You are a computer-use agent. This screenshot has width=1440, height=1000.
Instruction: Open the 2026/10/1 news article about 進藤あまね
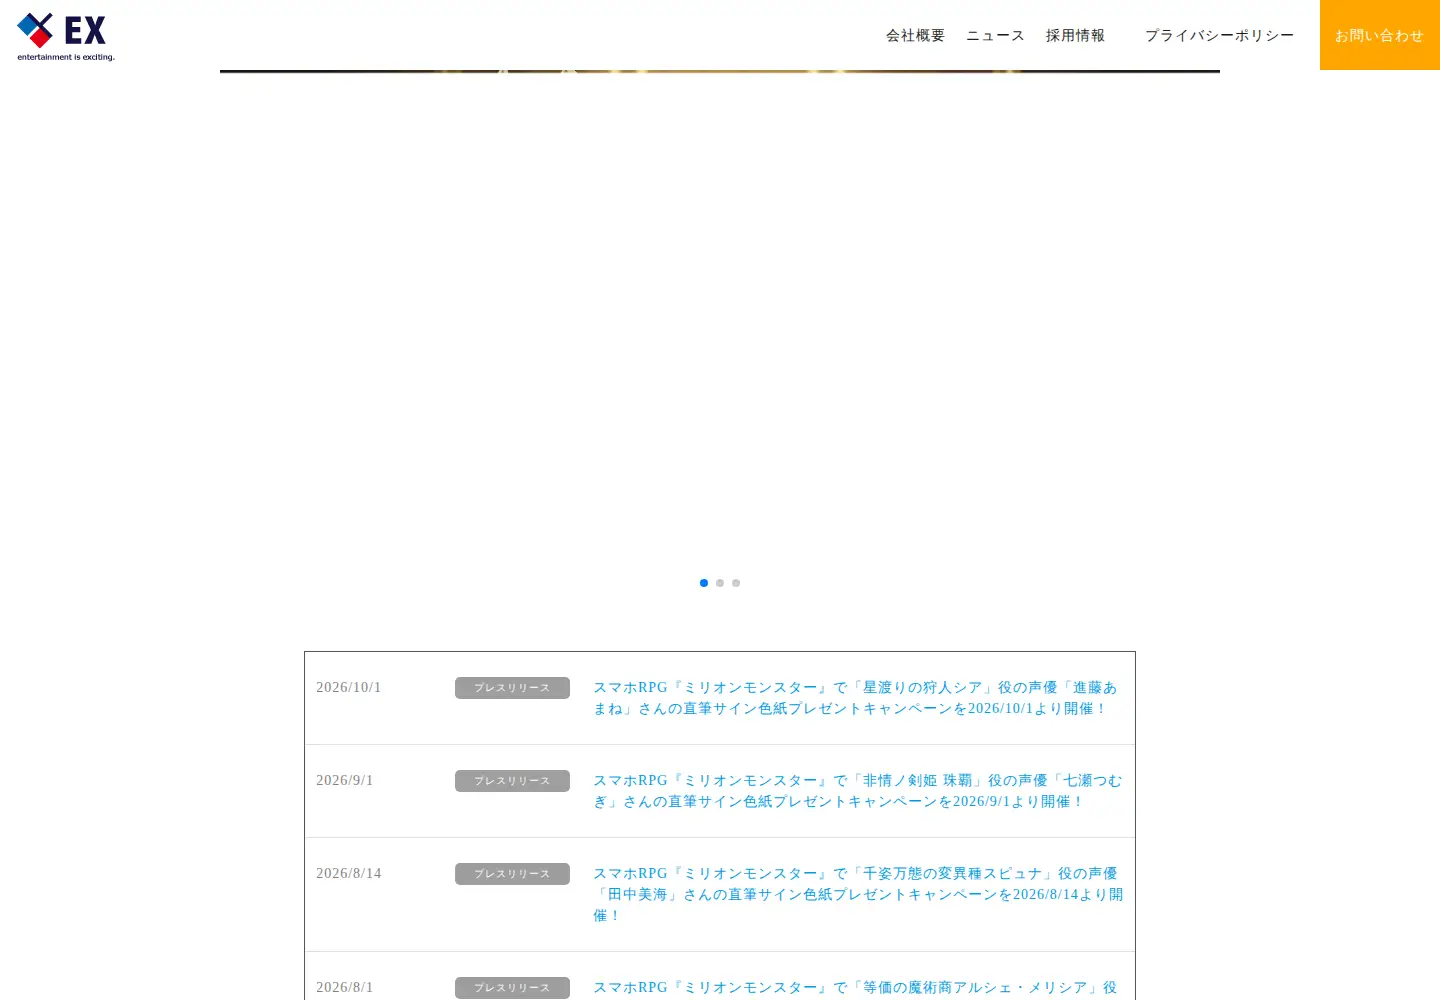coord(856,698)
